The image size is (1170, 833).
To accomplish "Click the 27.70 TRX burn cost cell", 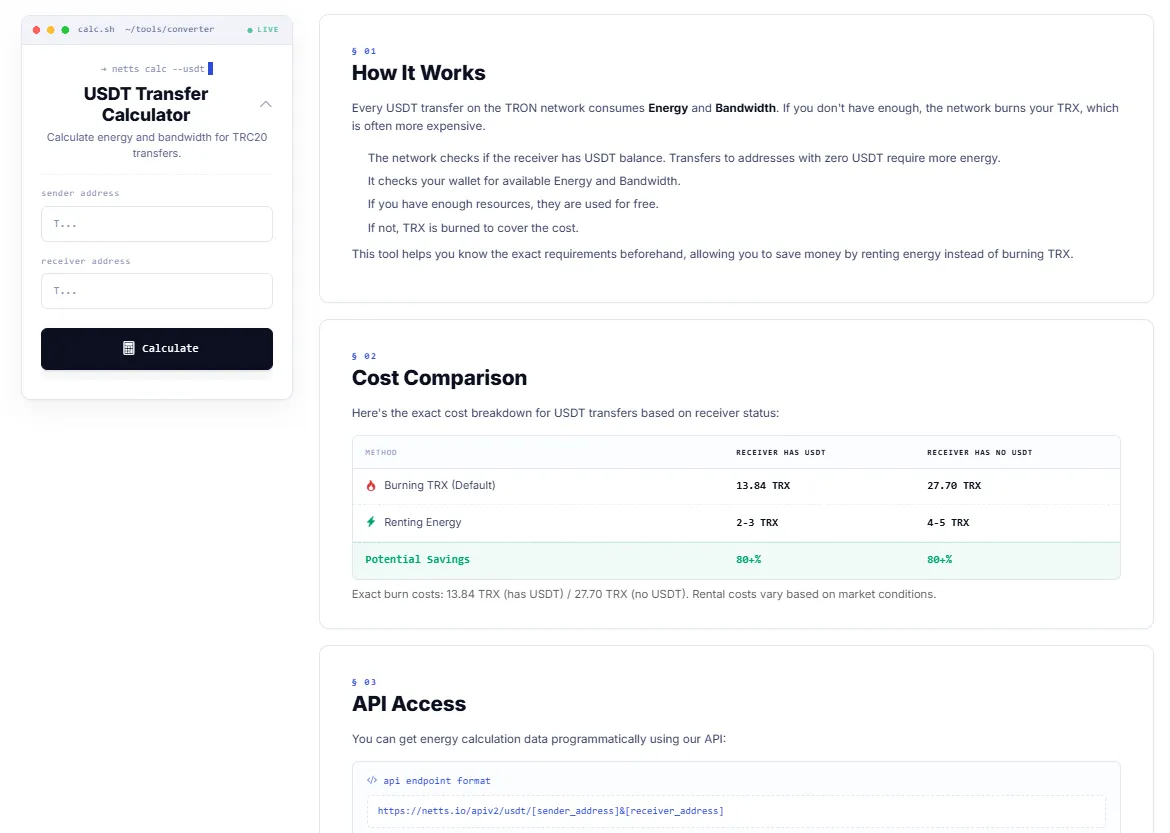I will point(954,485).
